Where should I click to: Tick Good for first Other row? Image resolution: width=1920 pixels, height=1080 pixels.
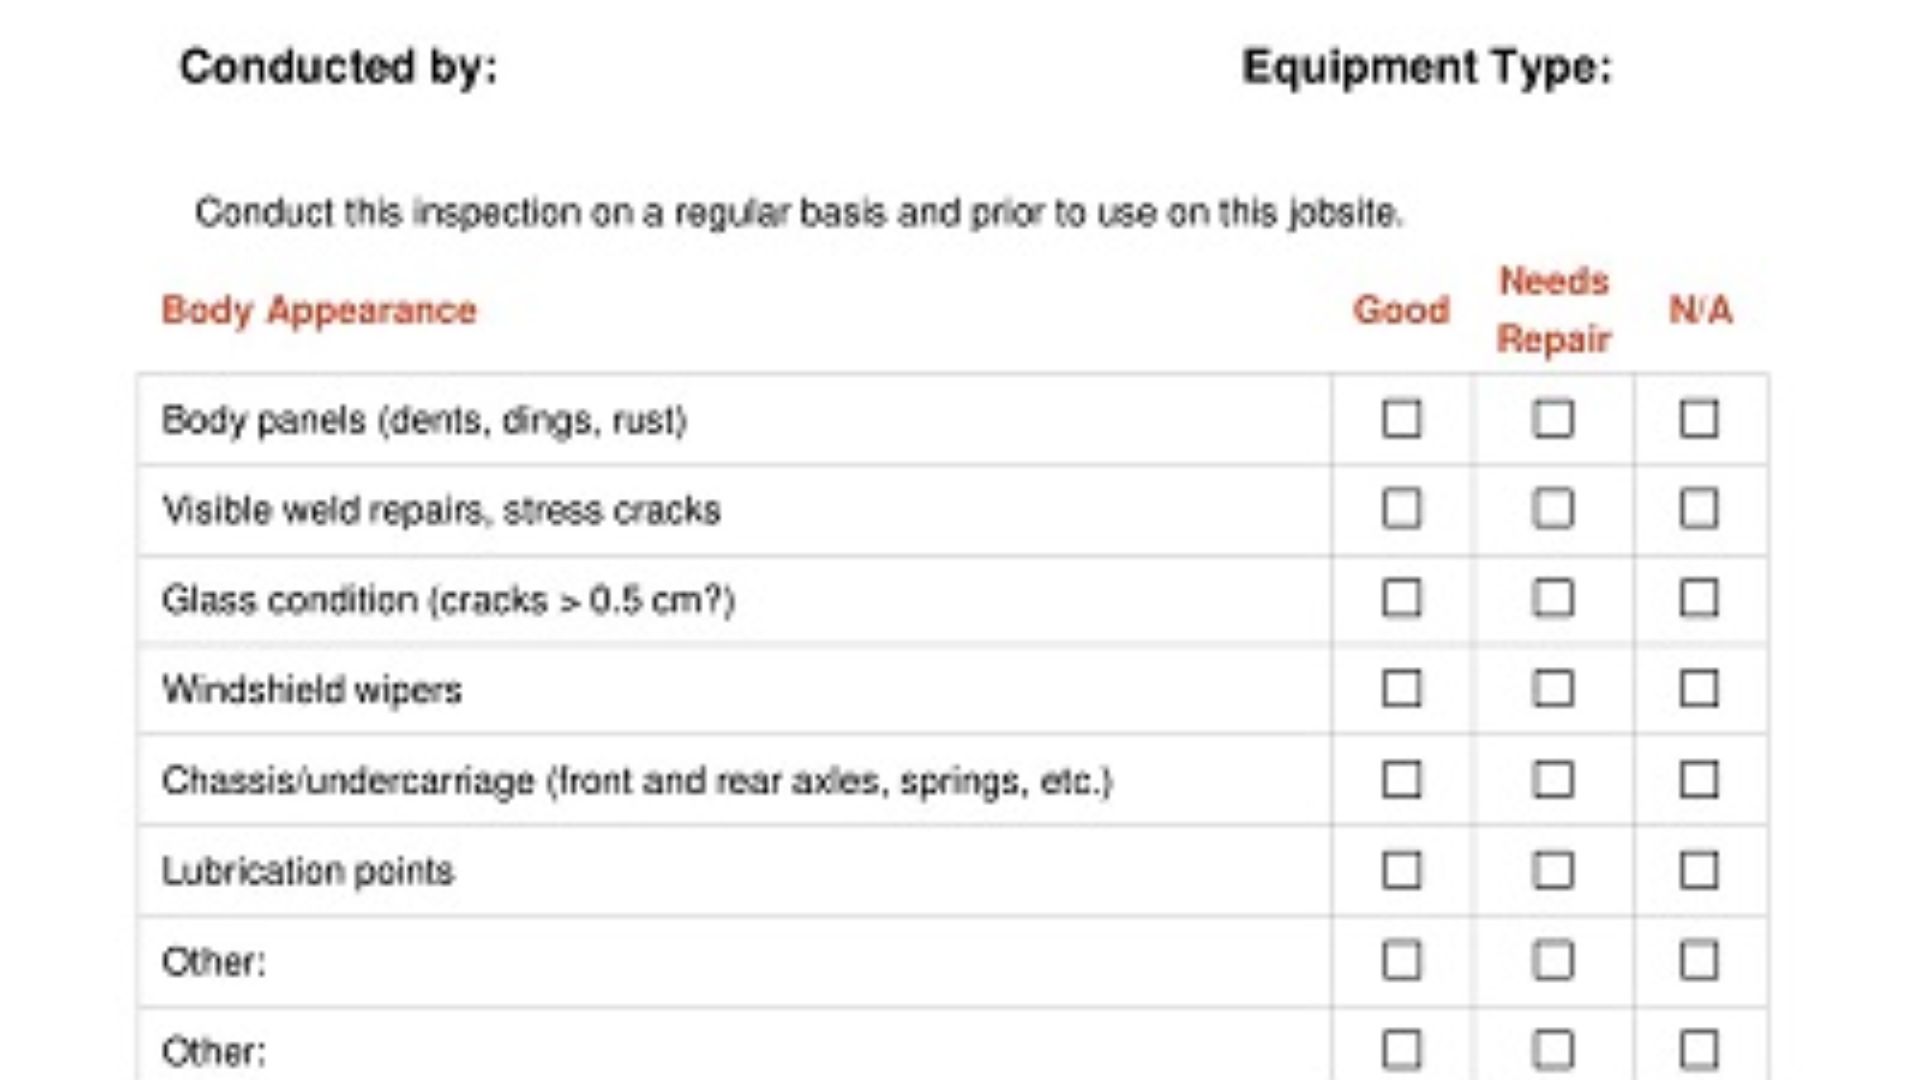pos(1401,961)
